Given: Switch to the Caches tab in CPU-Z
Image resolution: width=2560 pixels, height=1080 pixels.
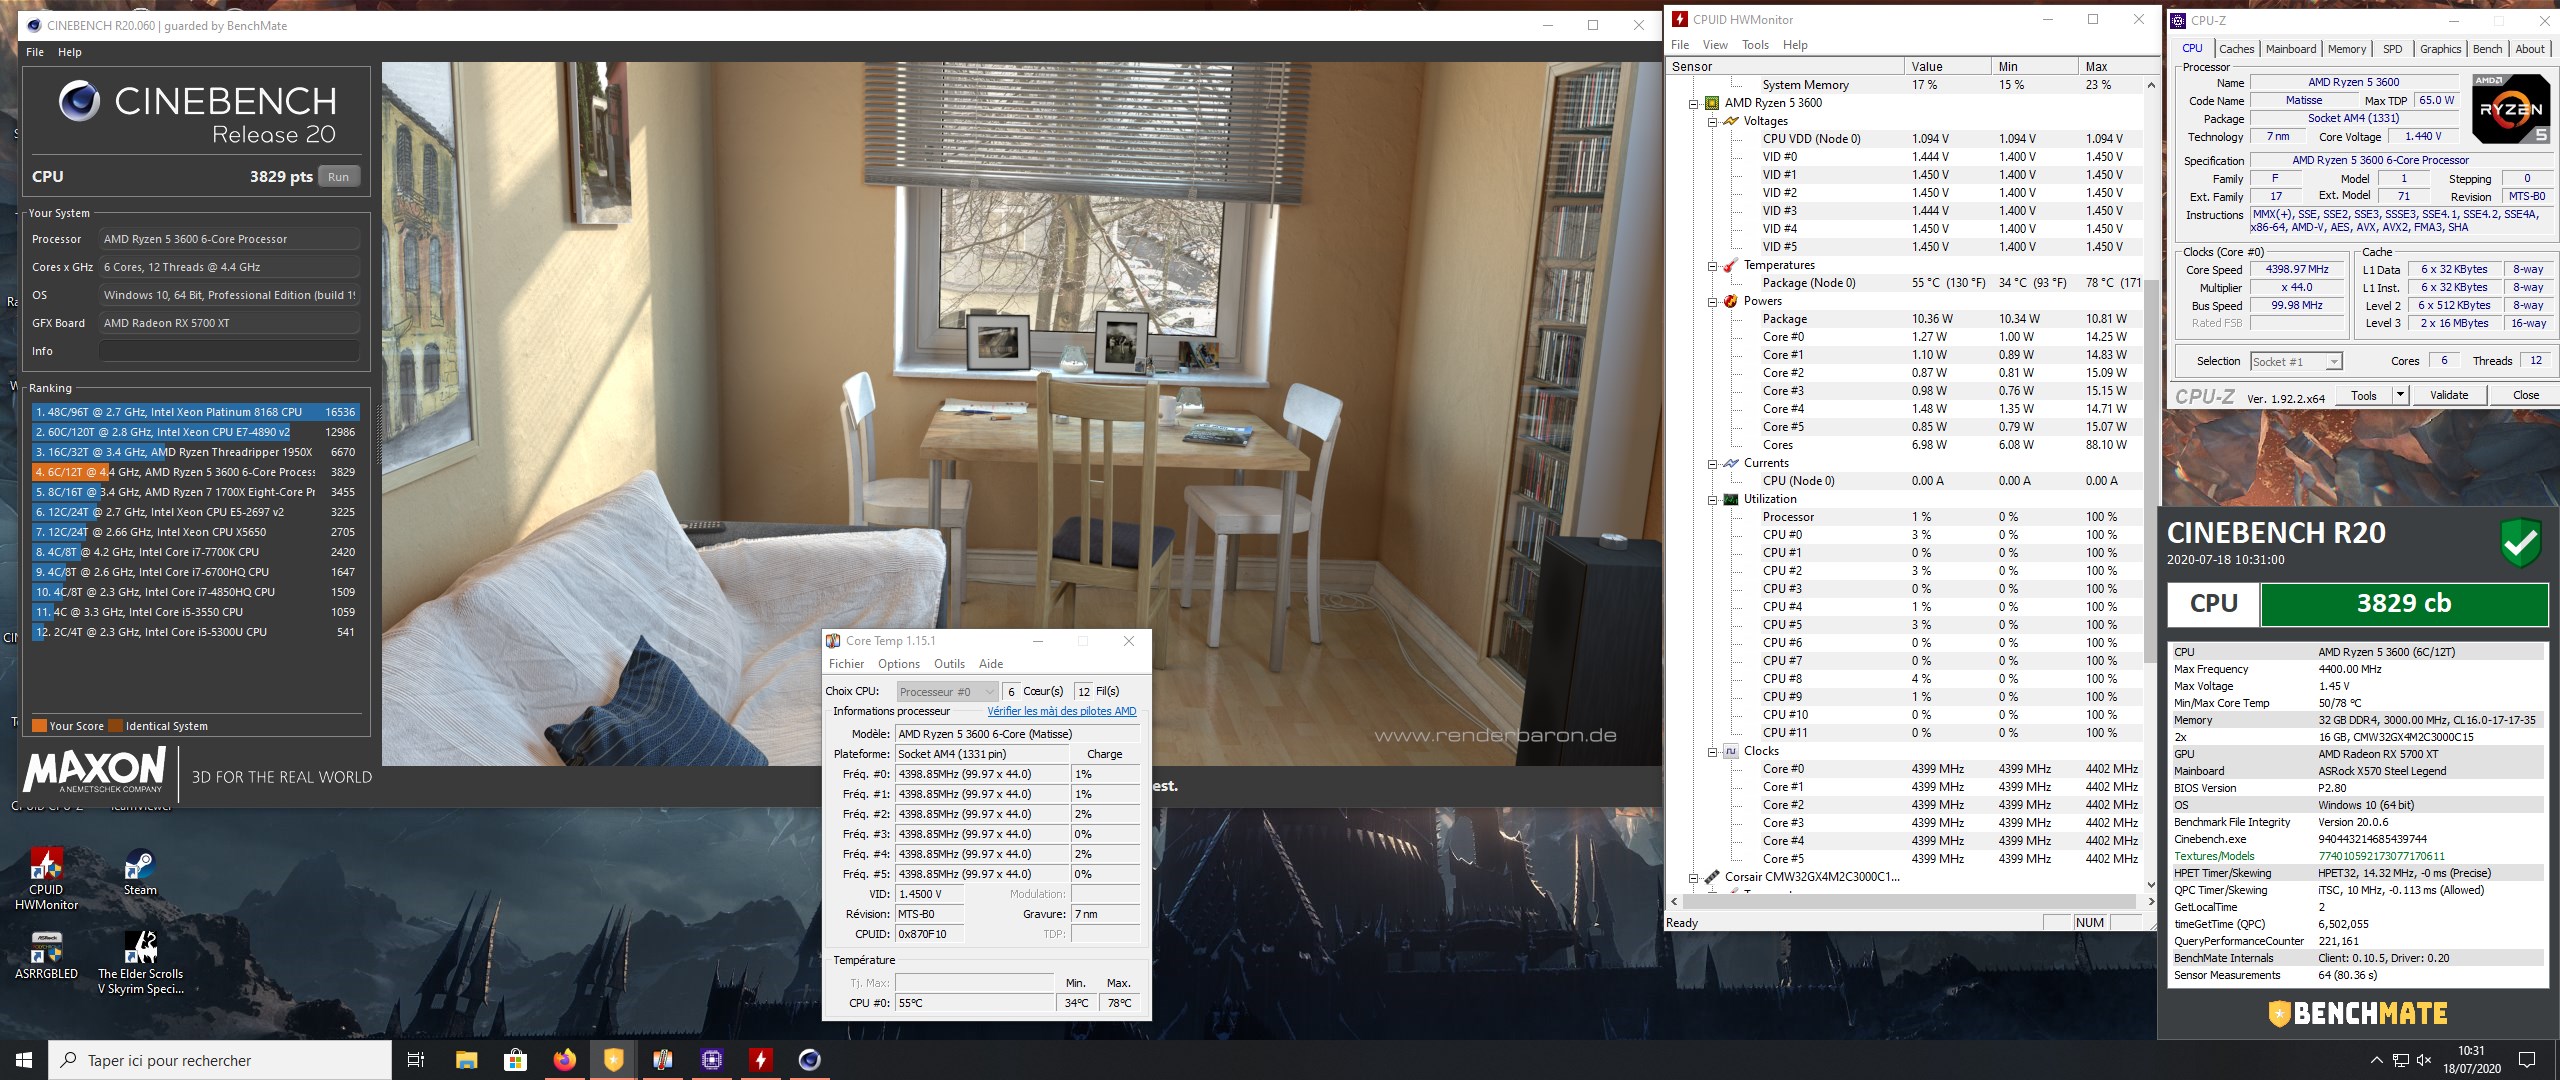Looking at the screenshot, I should tap(2236, 49).
